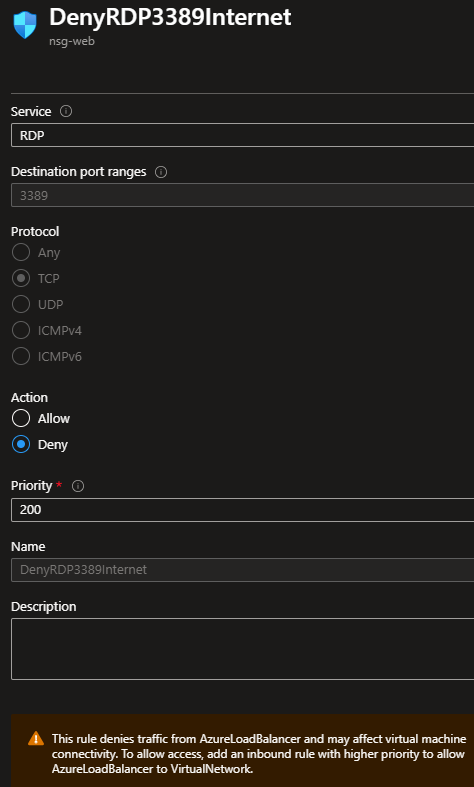Click the DenyRDP3389Internet page title
This screenshot has width=474, height=787.
pos(170,18)
